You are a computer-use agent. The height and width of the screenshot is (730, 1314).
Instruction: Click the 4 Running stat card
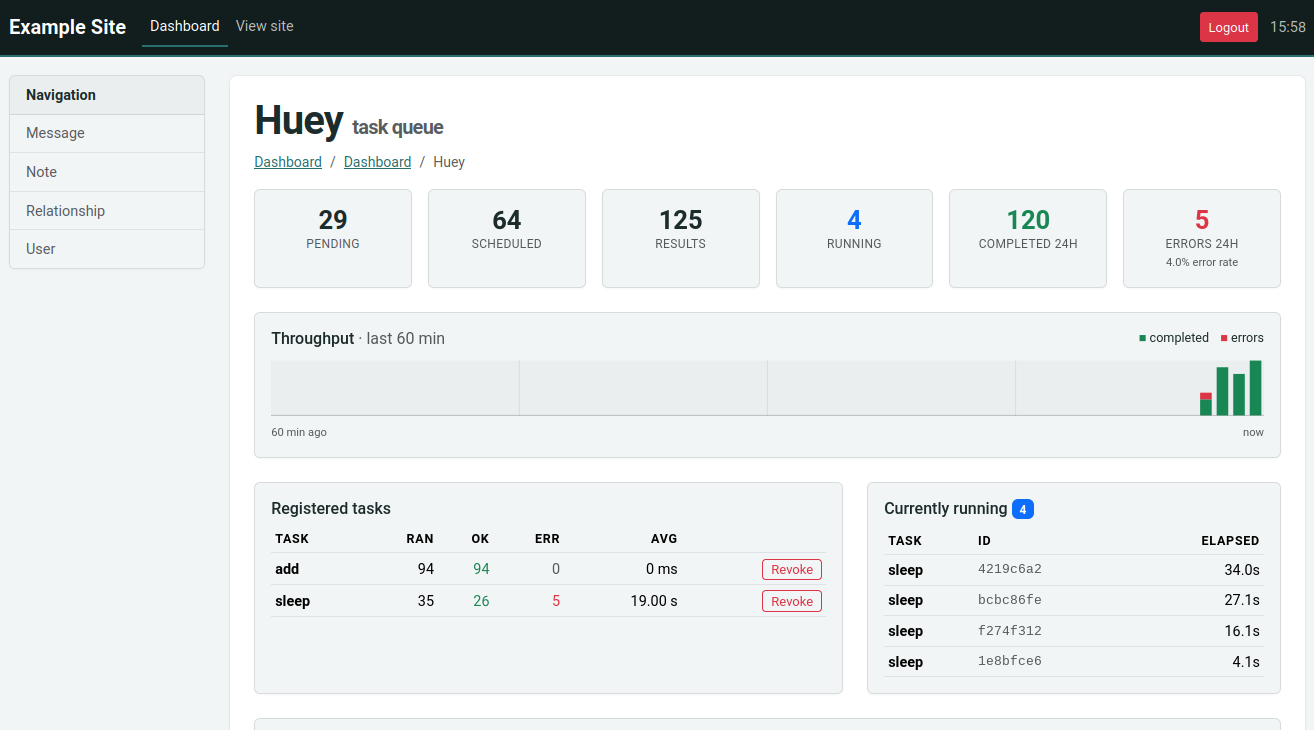854,238
